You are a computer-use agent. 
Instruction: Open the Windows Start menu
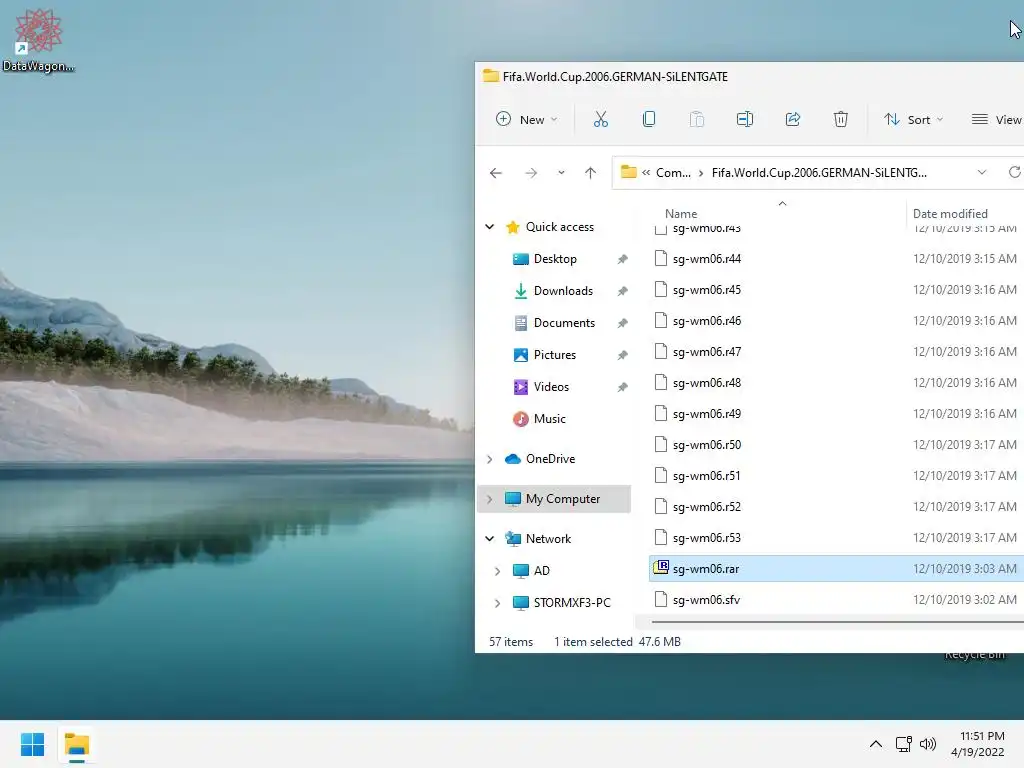click(32, 744)
